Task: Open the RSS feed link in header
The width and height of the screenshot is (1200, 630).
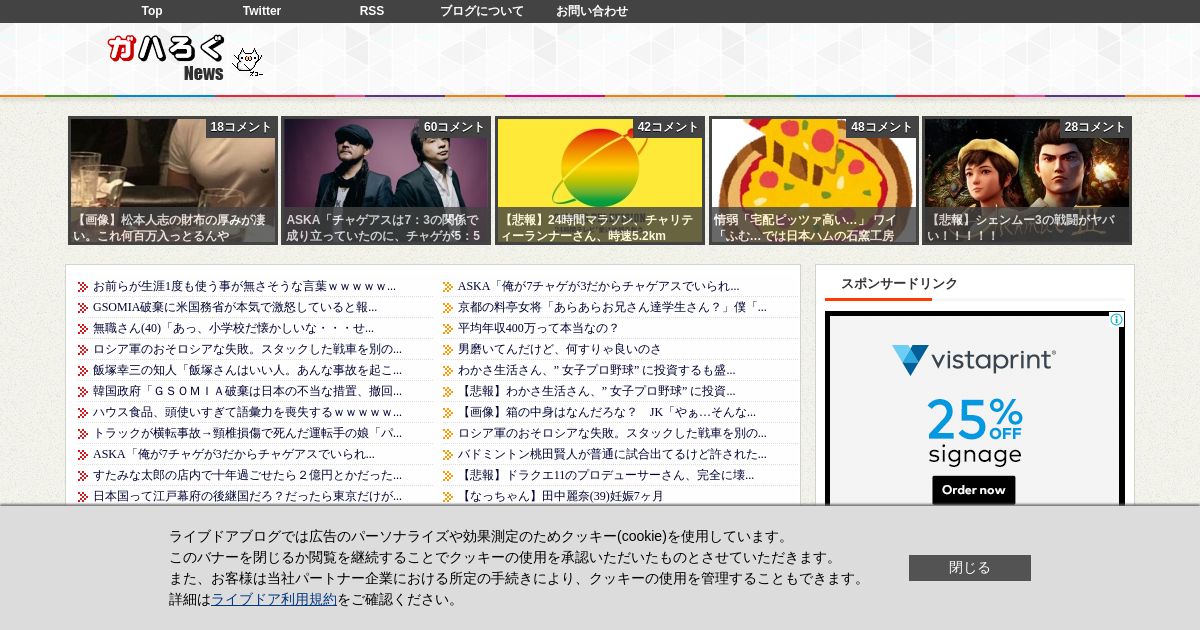Action: coord(372,11)
